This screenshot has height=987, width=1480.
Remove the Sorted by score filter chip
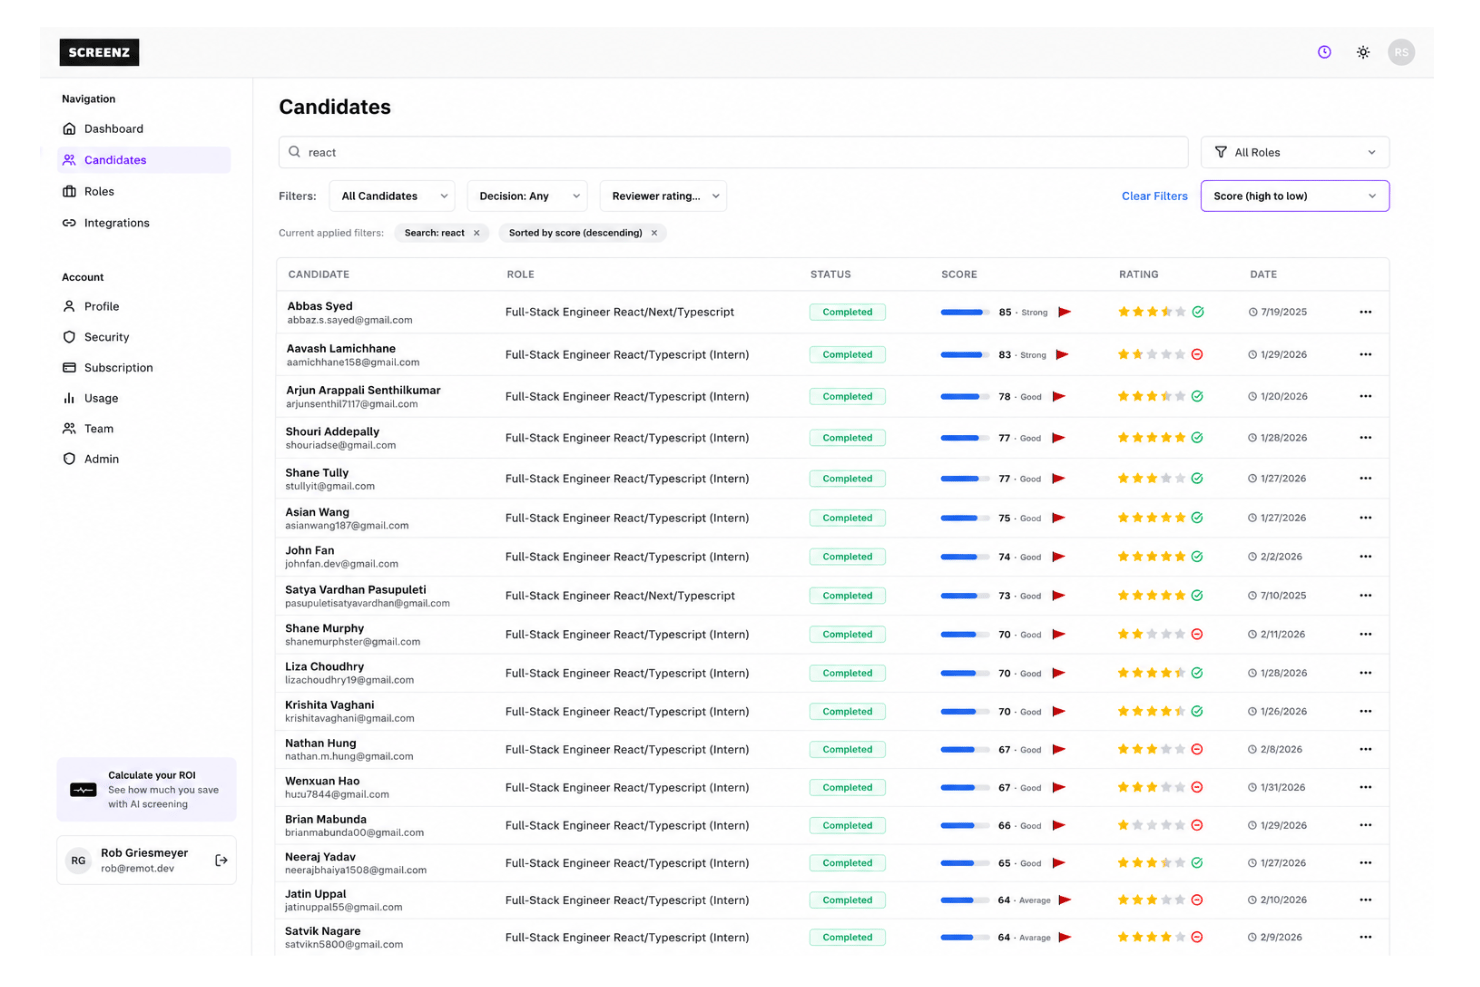point(654,233)
